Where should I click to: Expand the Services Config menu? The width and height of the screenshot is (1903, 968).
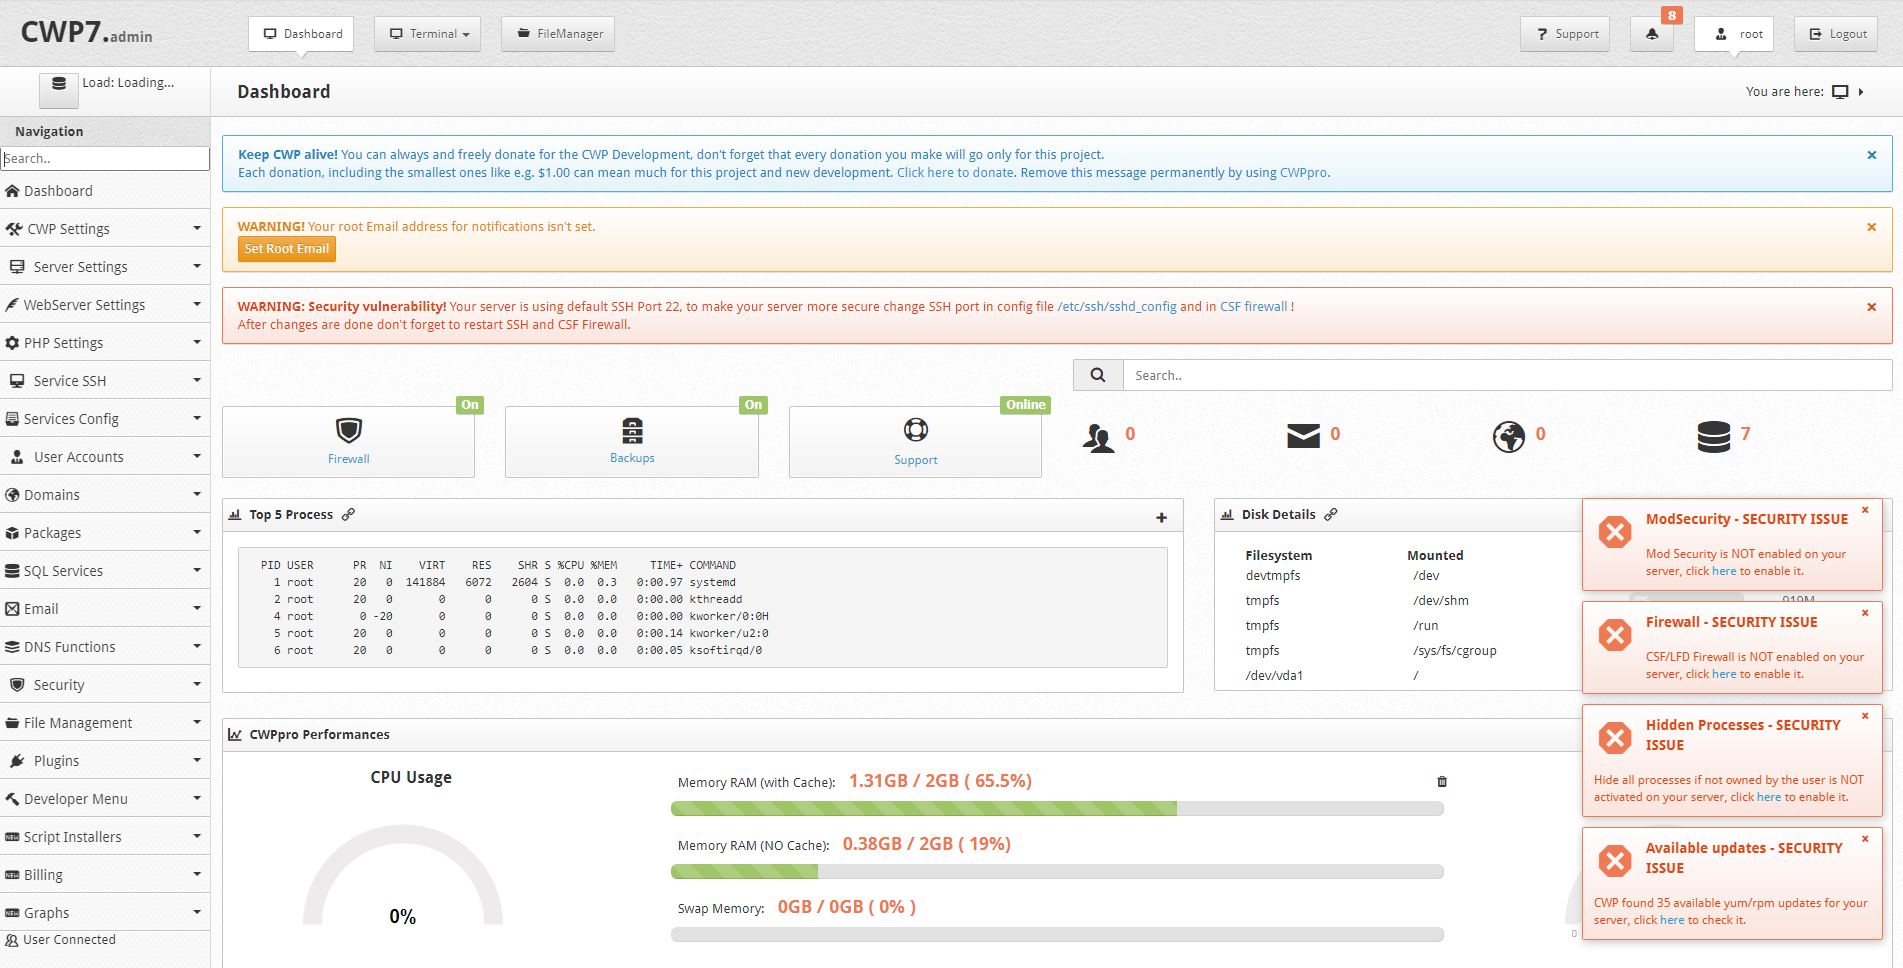coord(105,419)
